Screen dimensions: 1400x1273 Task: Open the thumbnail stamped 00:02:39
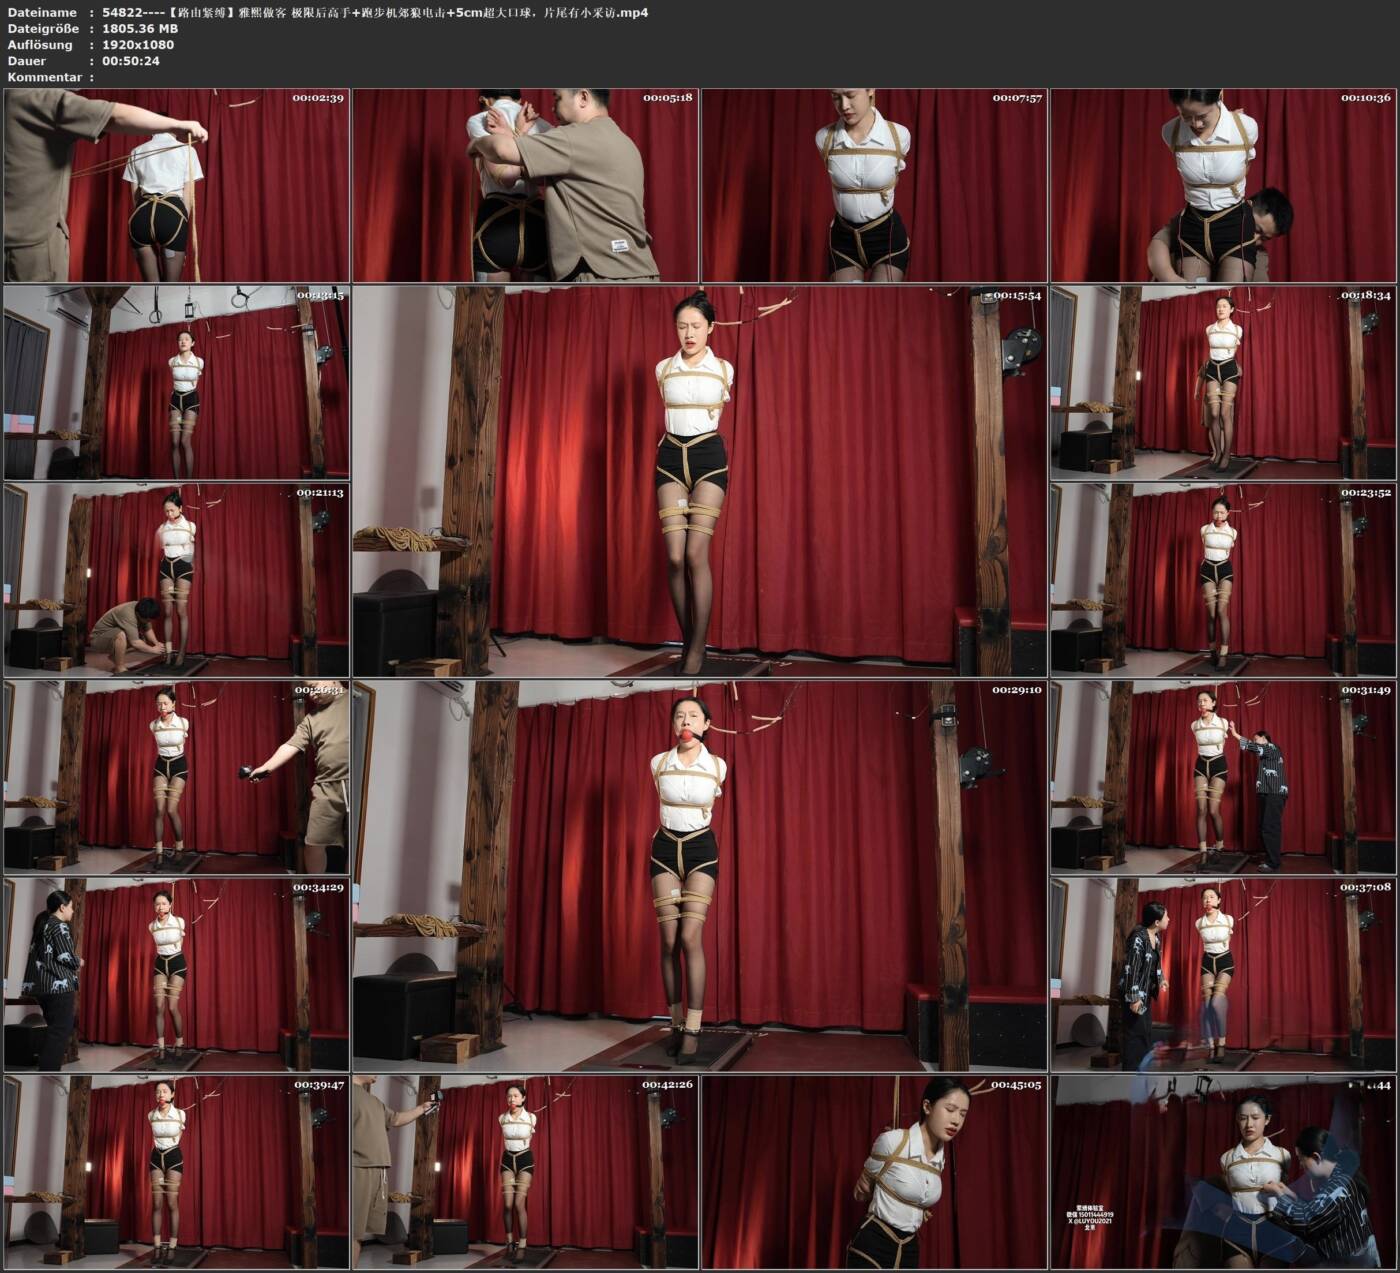click(177, 185)
